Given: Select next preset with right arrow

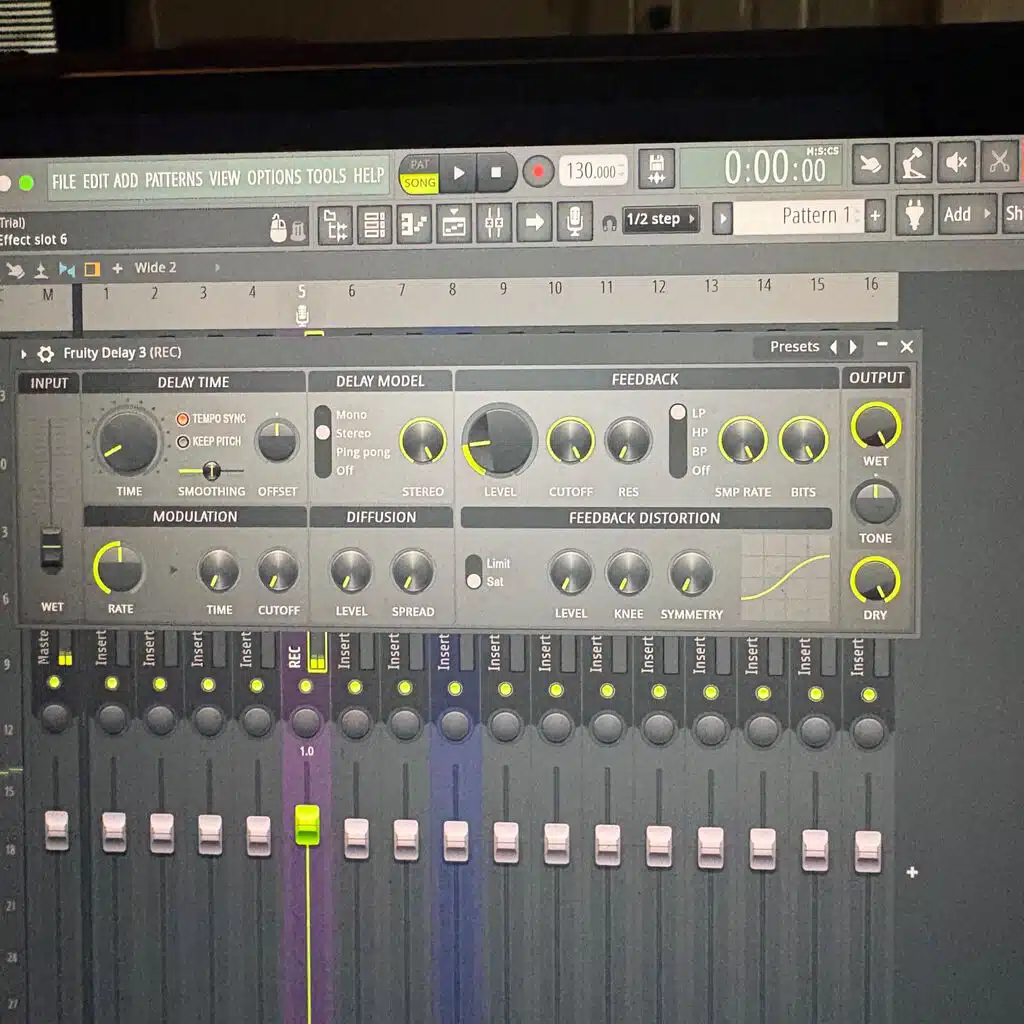Looking at the screenshot, I should tap(853, 347).
